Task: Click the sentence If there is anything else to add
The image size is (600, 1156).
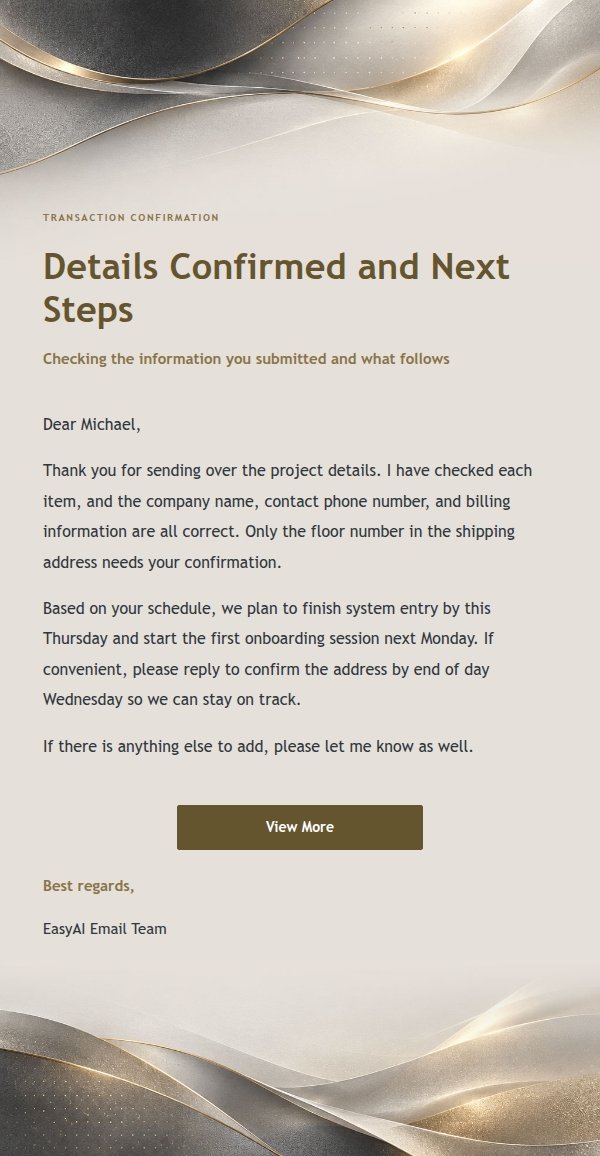Action: (x=258, y=746)
